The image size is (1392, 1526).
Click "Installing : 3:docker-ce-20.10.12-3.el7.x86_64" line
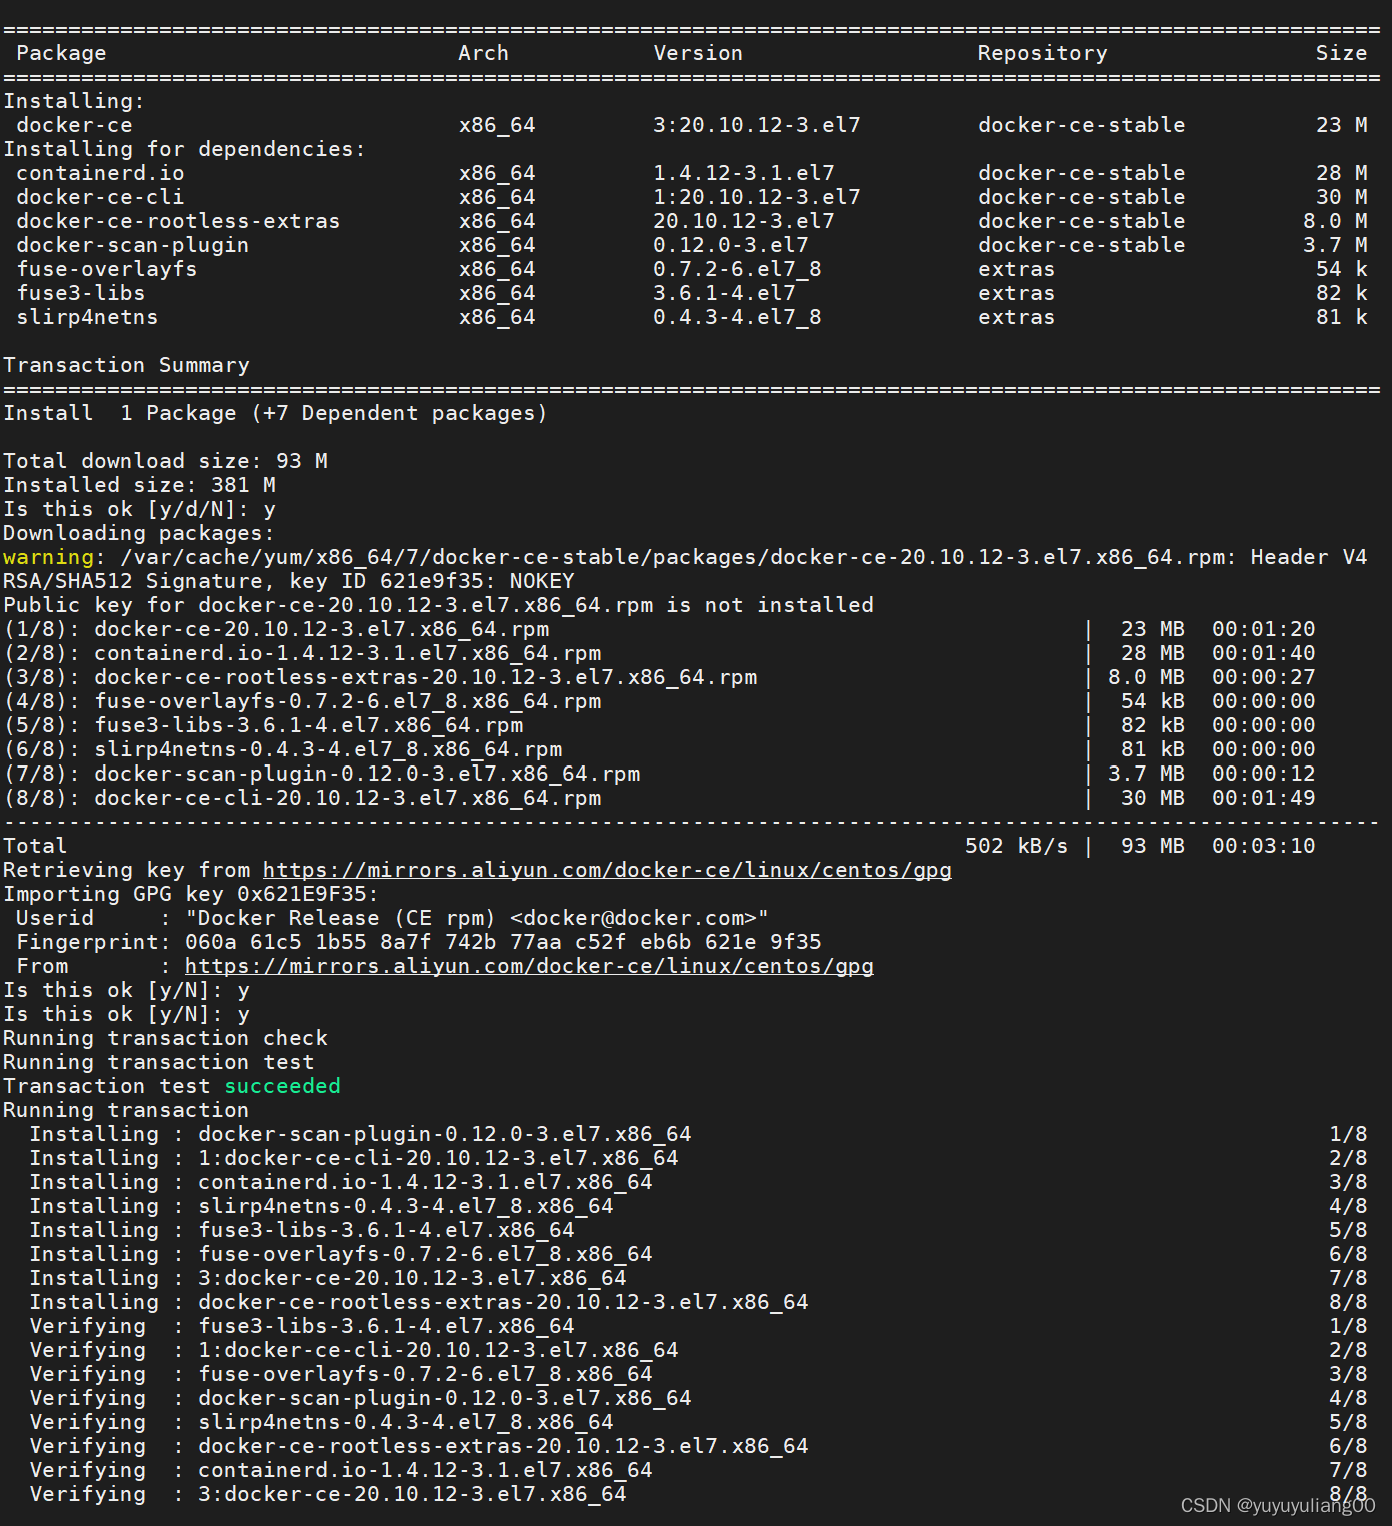[698, 1278]
